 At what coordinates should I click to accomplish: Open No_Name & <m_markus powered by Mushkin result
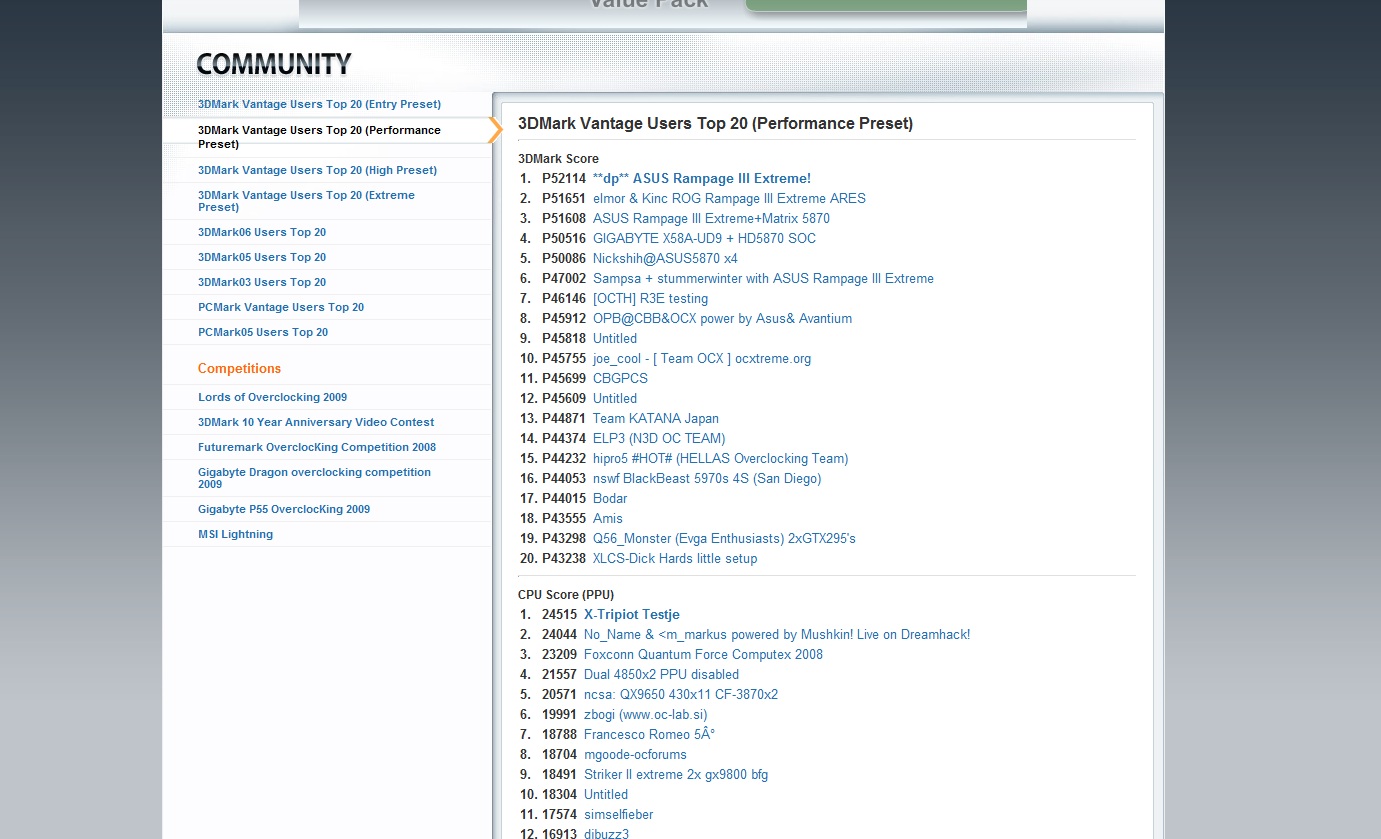(777, 634)
